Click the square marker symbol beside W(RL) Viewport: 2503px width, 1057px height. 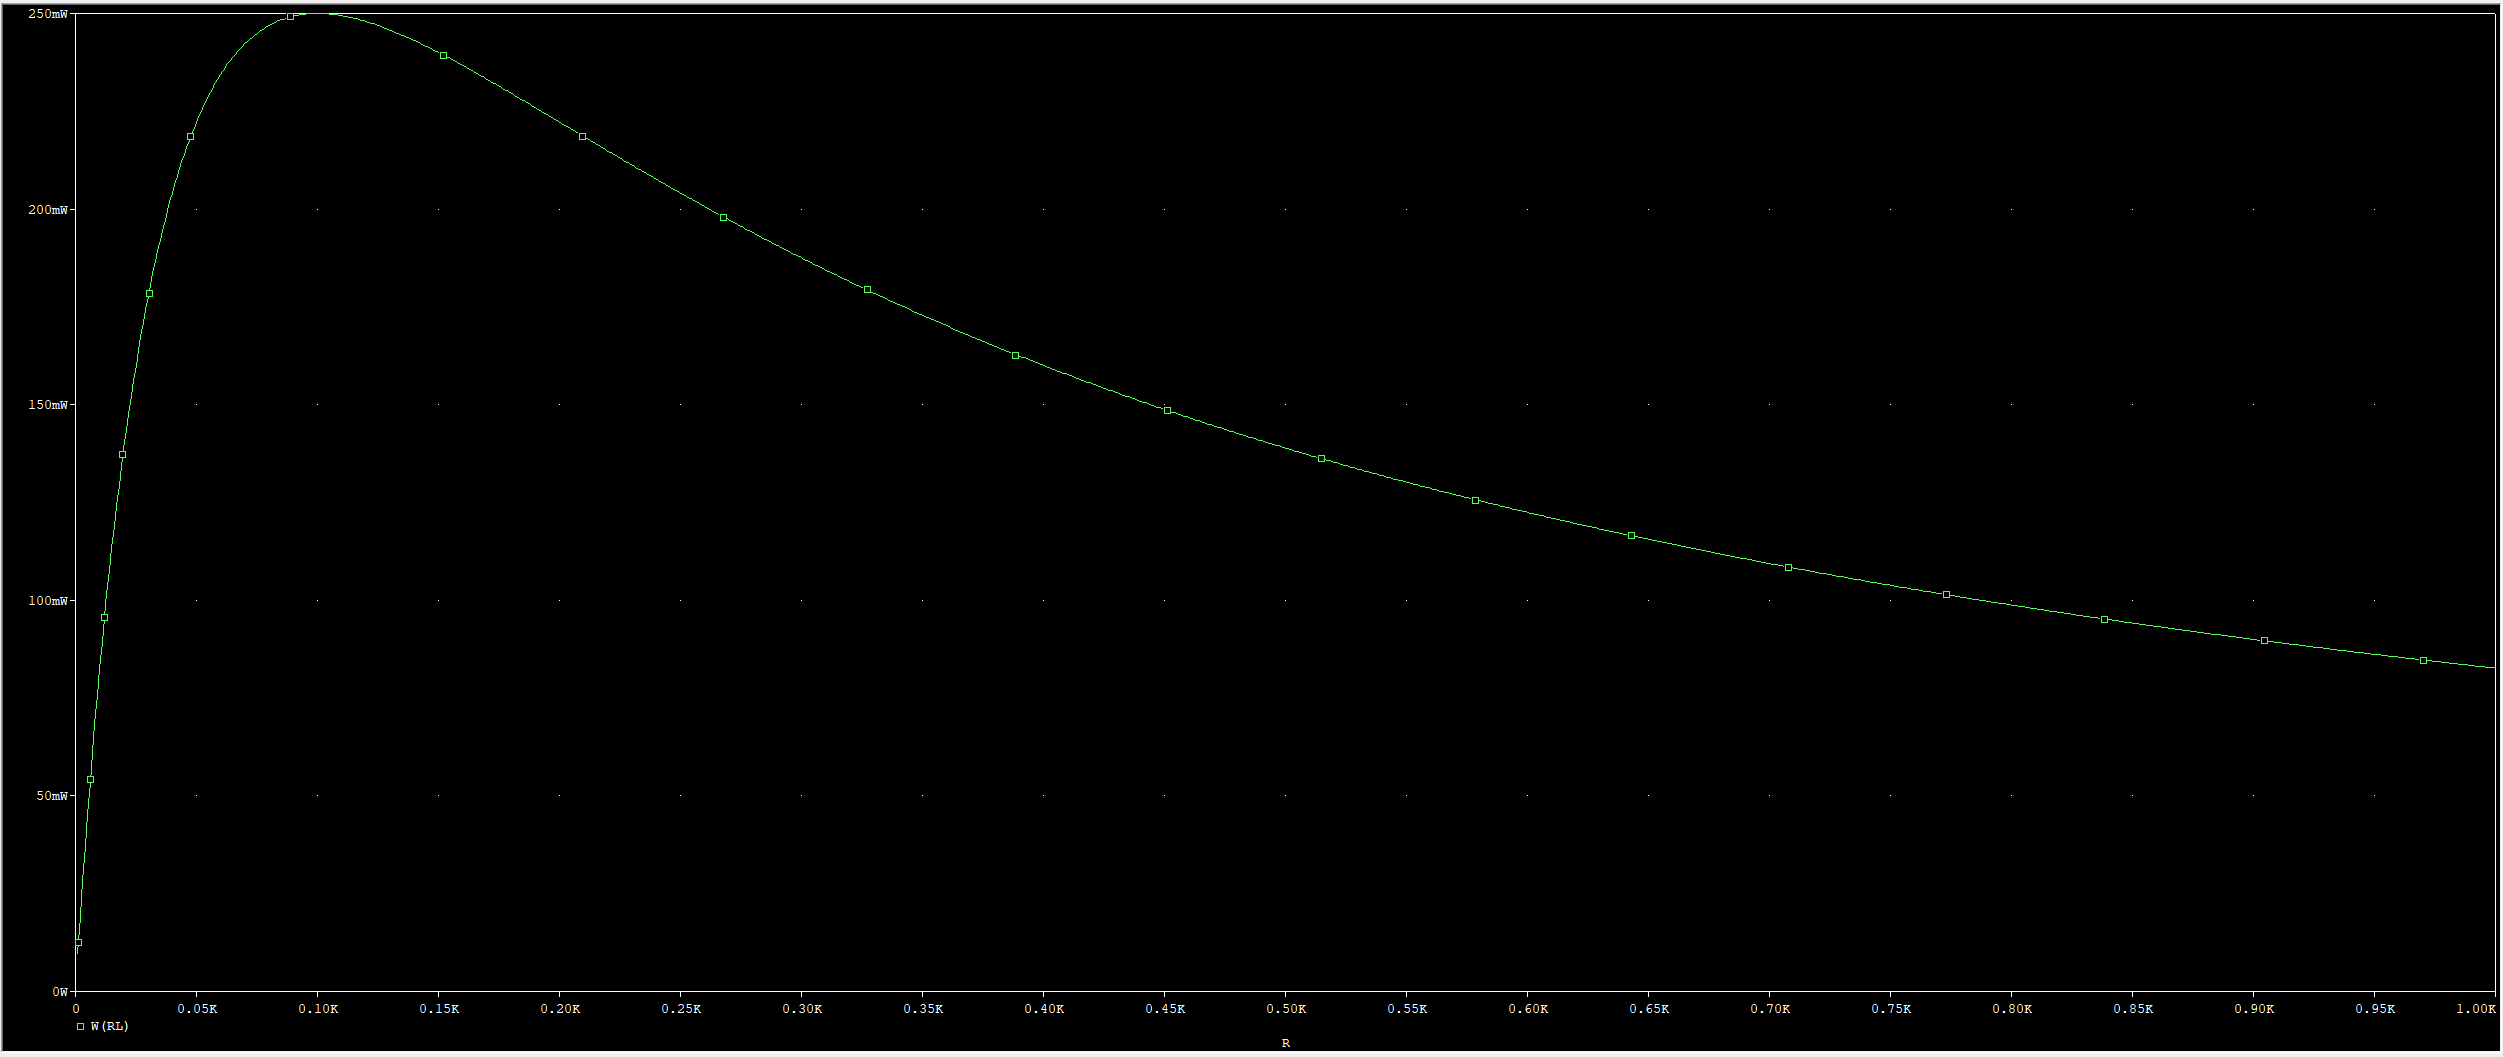80,1026
